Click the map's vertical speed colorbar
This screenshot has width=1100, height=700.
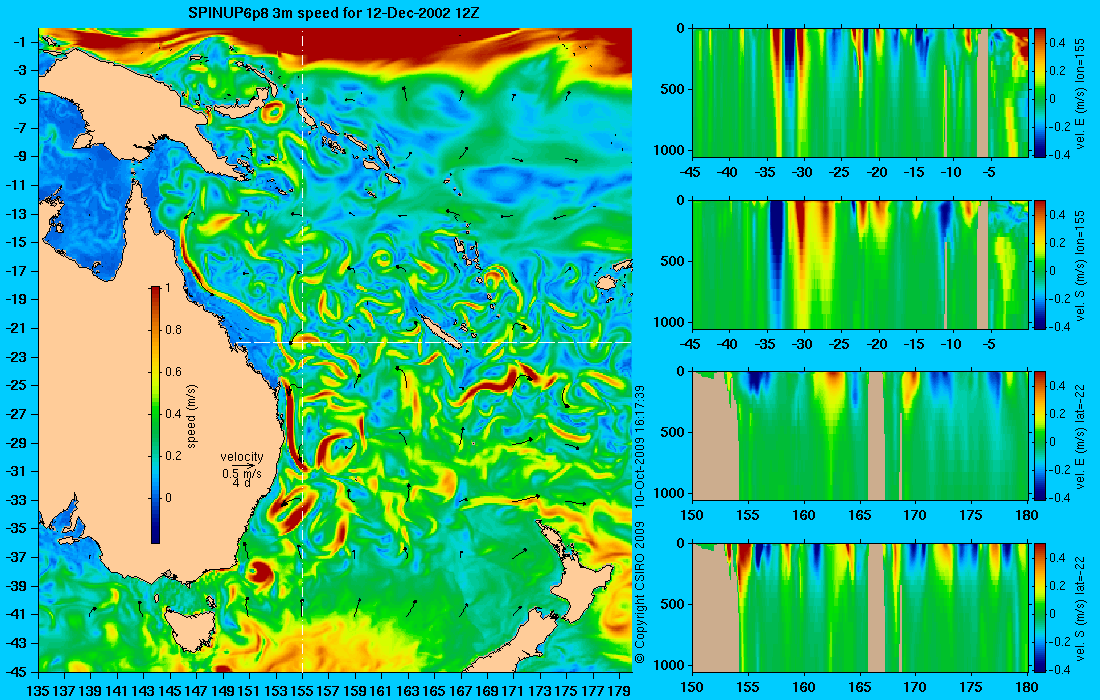coord(155,415)
